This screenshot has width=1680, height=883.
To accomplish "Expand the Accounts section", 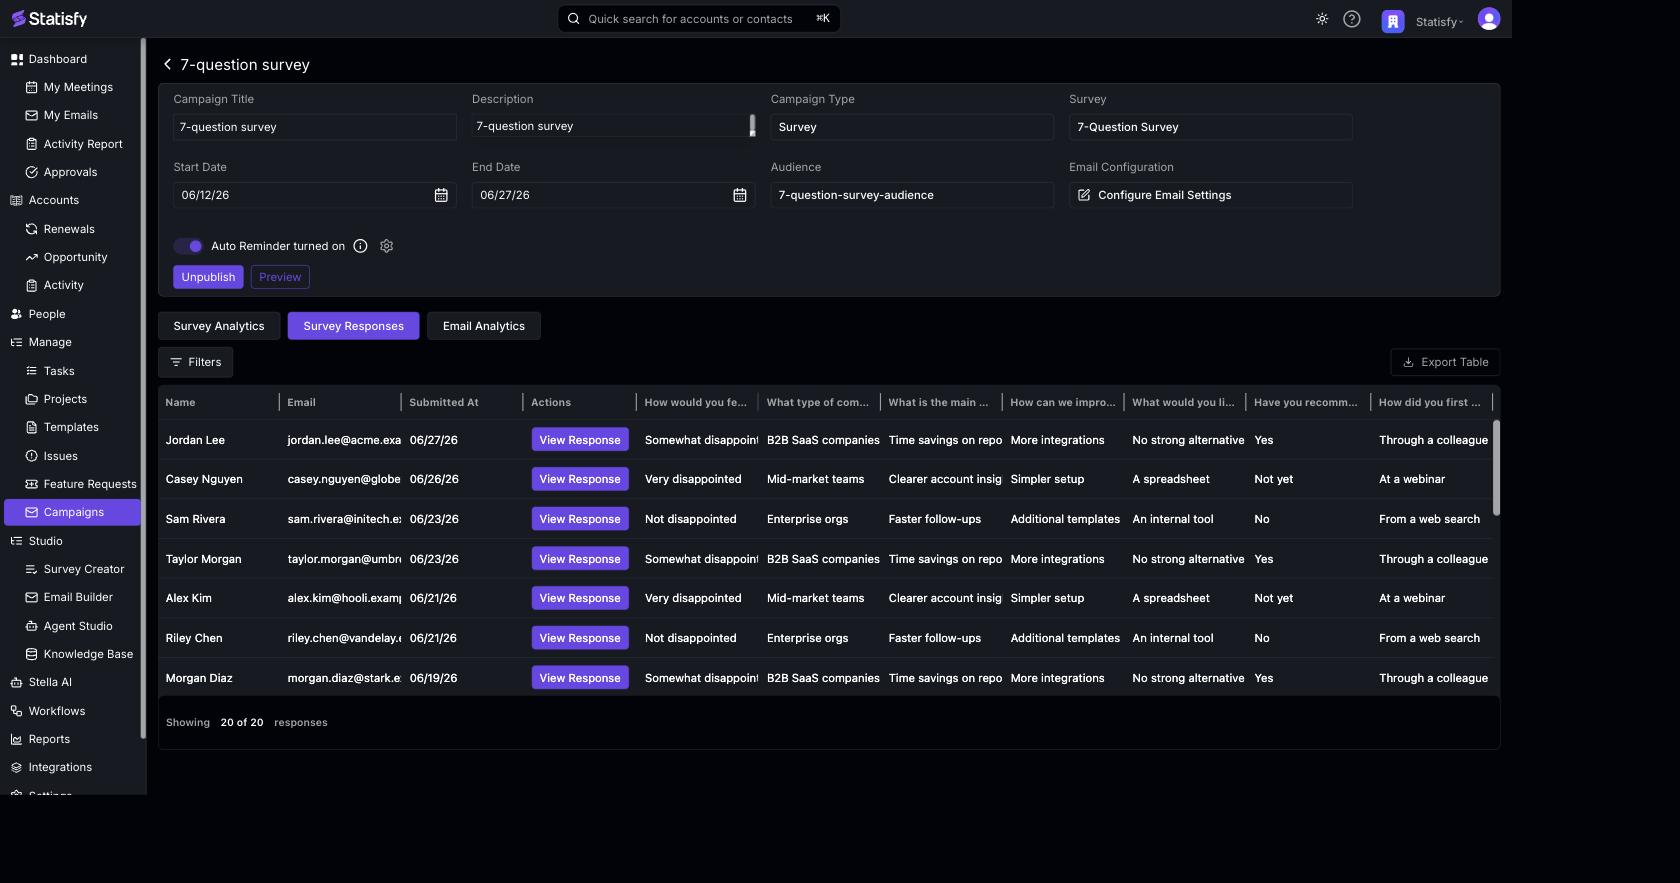I will pyautogui.click(x=45, y=200).
